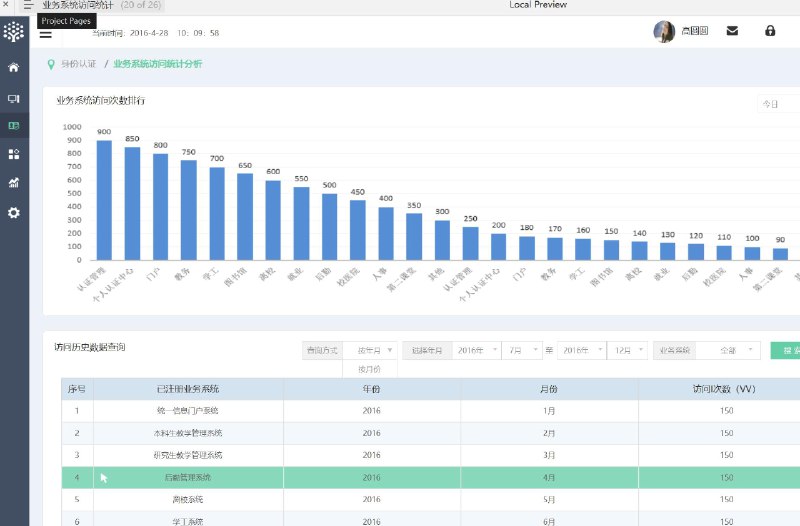Open the second 2016年 end year dropdown

(582, 350)
